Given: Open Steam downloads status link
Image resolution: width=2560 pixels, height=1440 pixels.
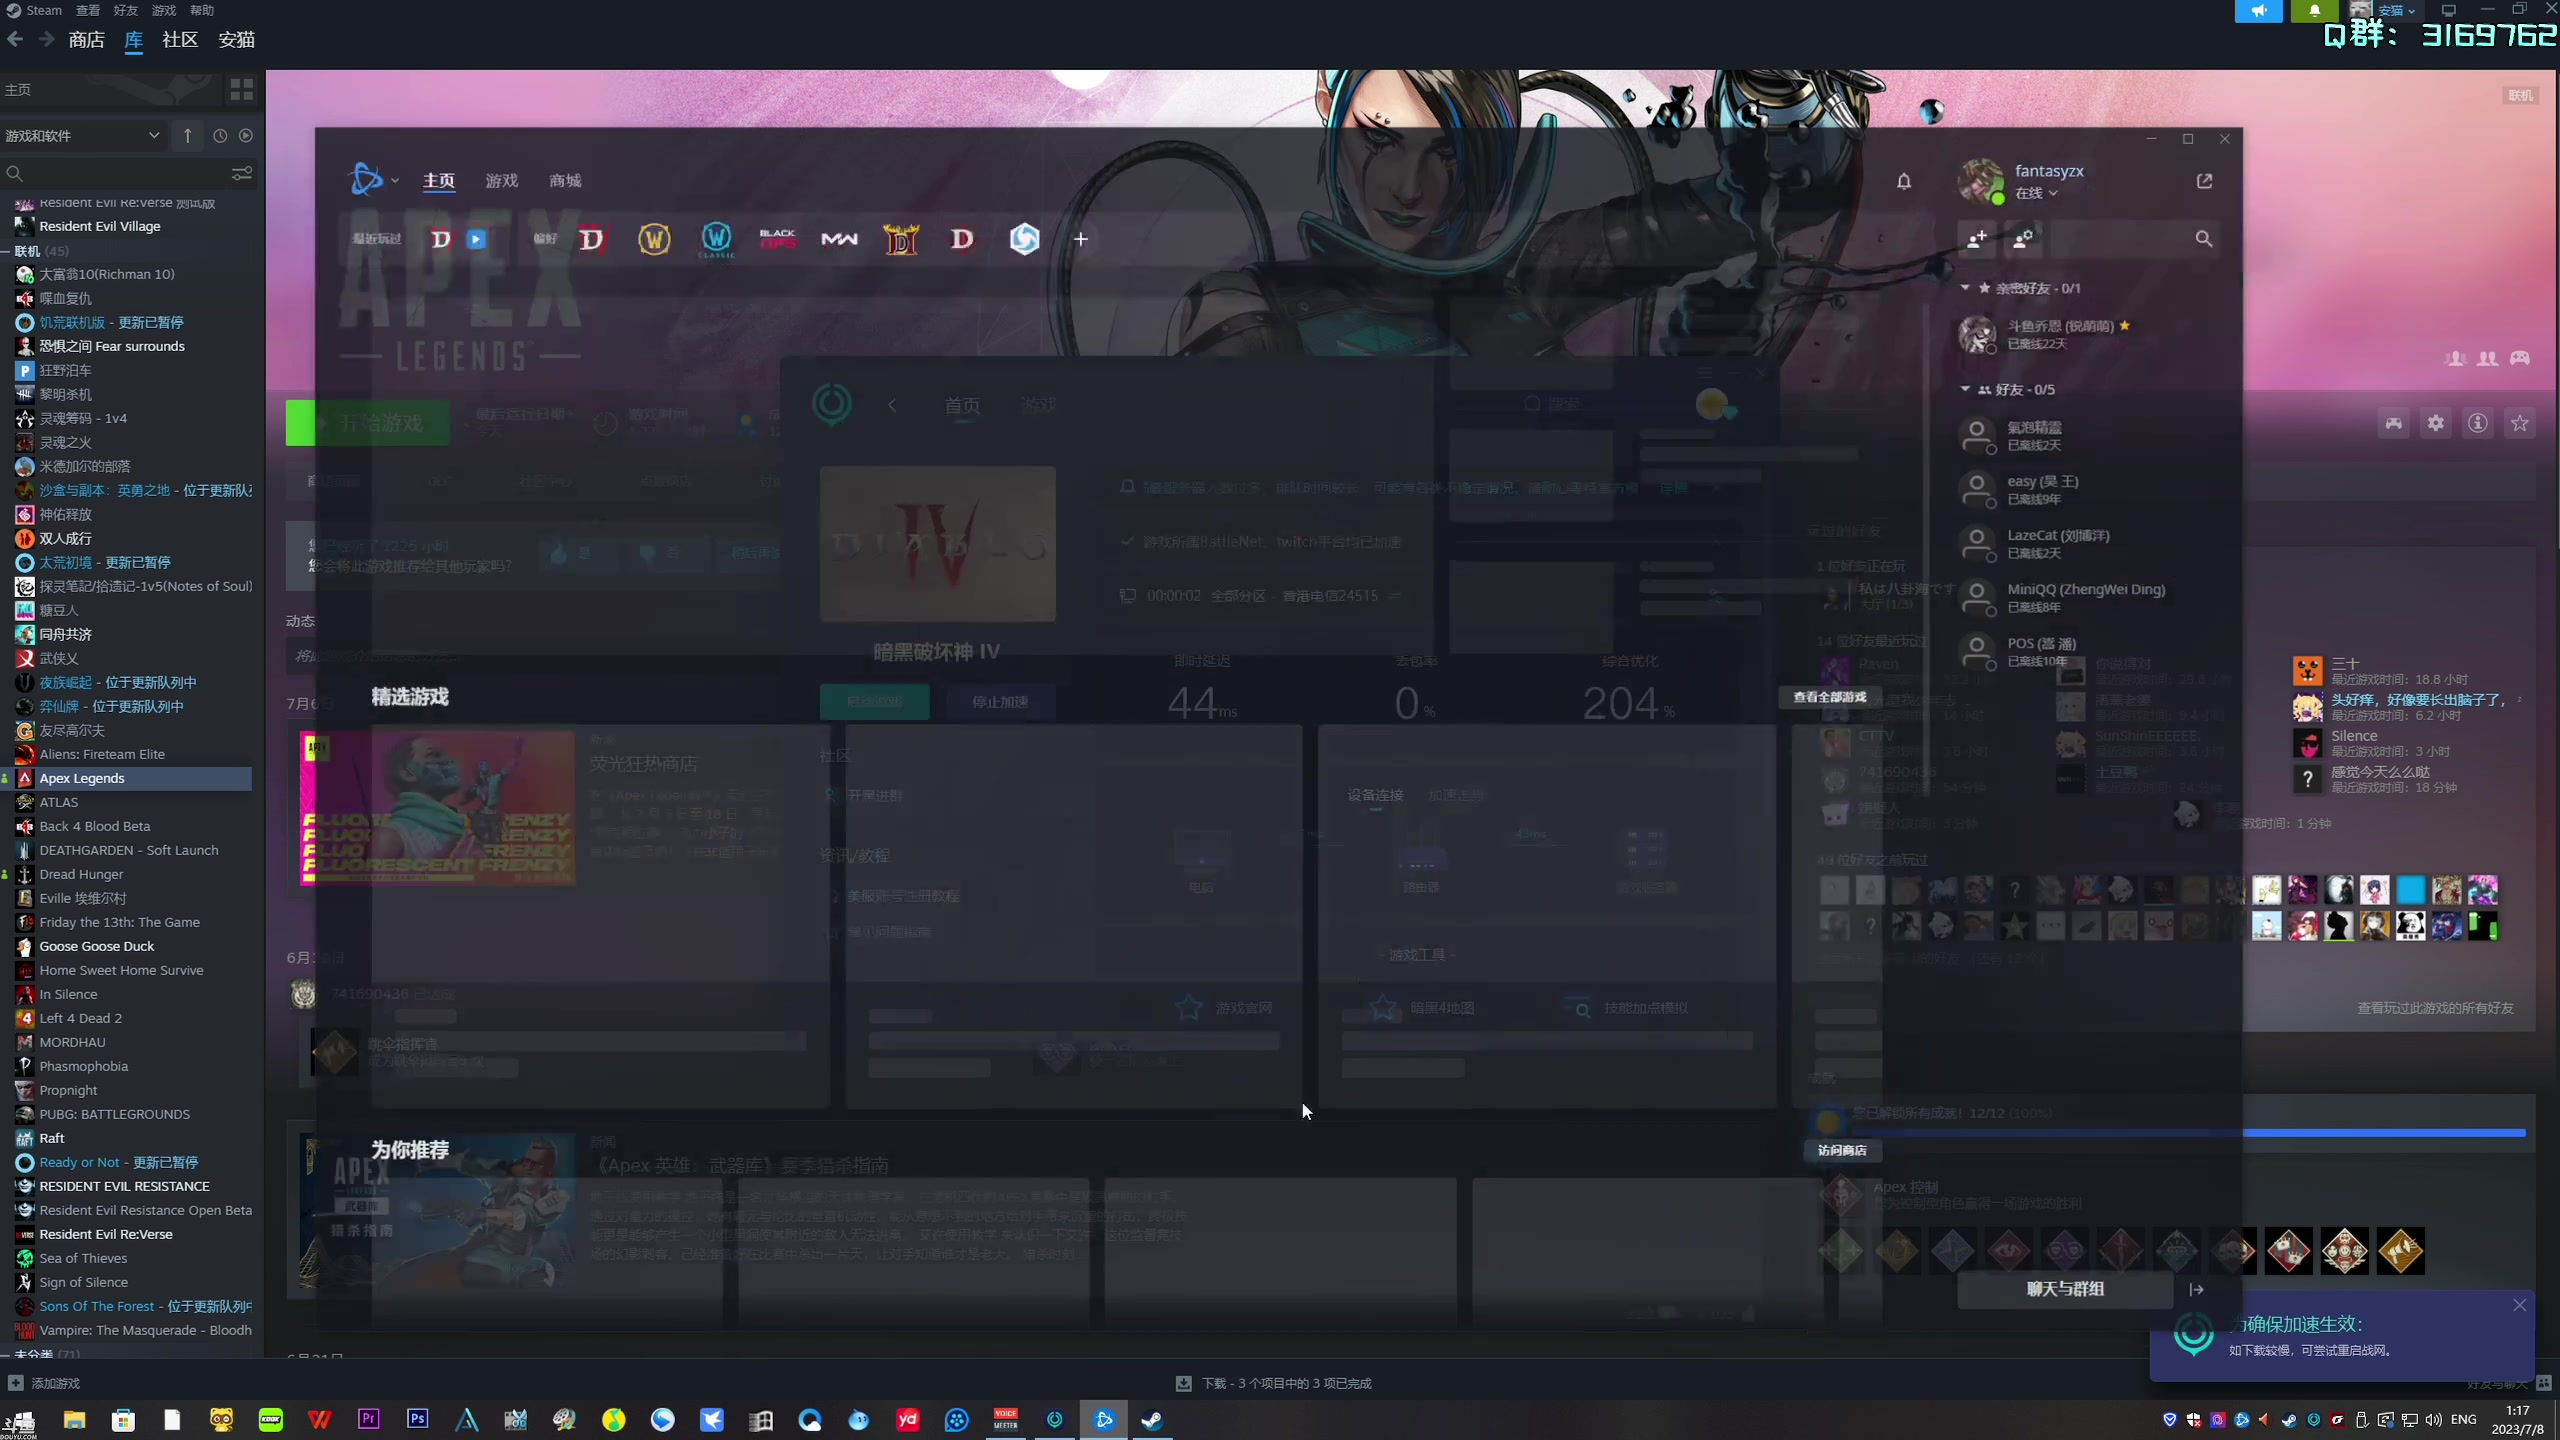Looking at the screenshot, I should tap(1273, 1383).
